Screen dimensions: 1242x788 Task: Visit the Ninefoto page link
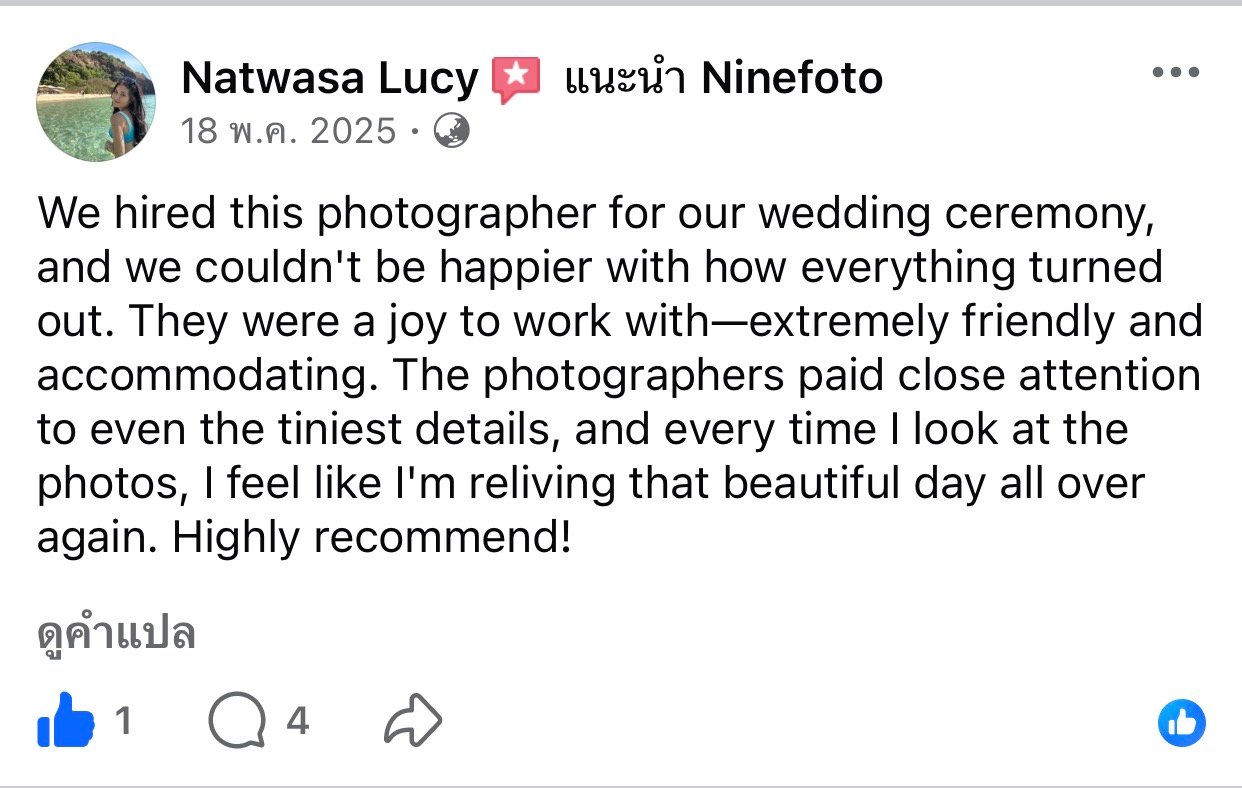click(792, 78)
